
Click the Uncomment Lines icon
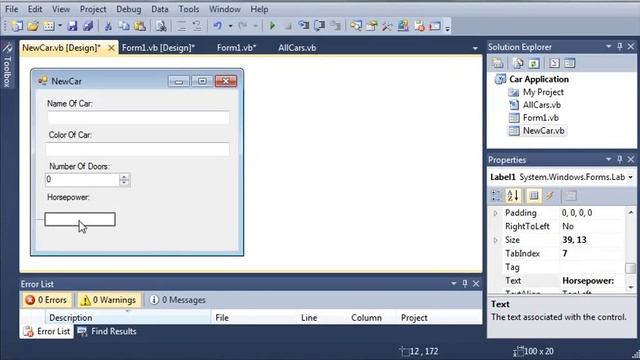197,26
